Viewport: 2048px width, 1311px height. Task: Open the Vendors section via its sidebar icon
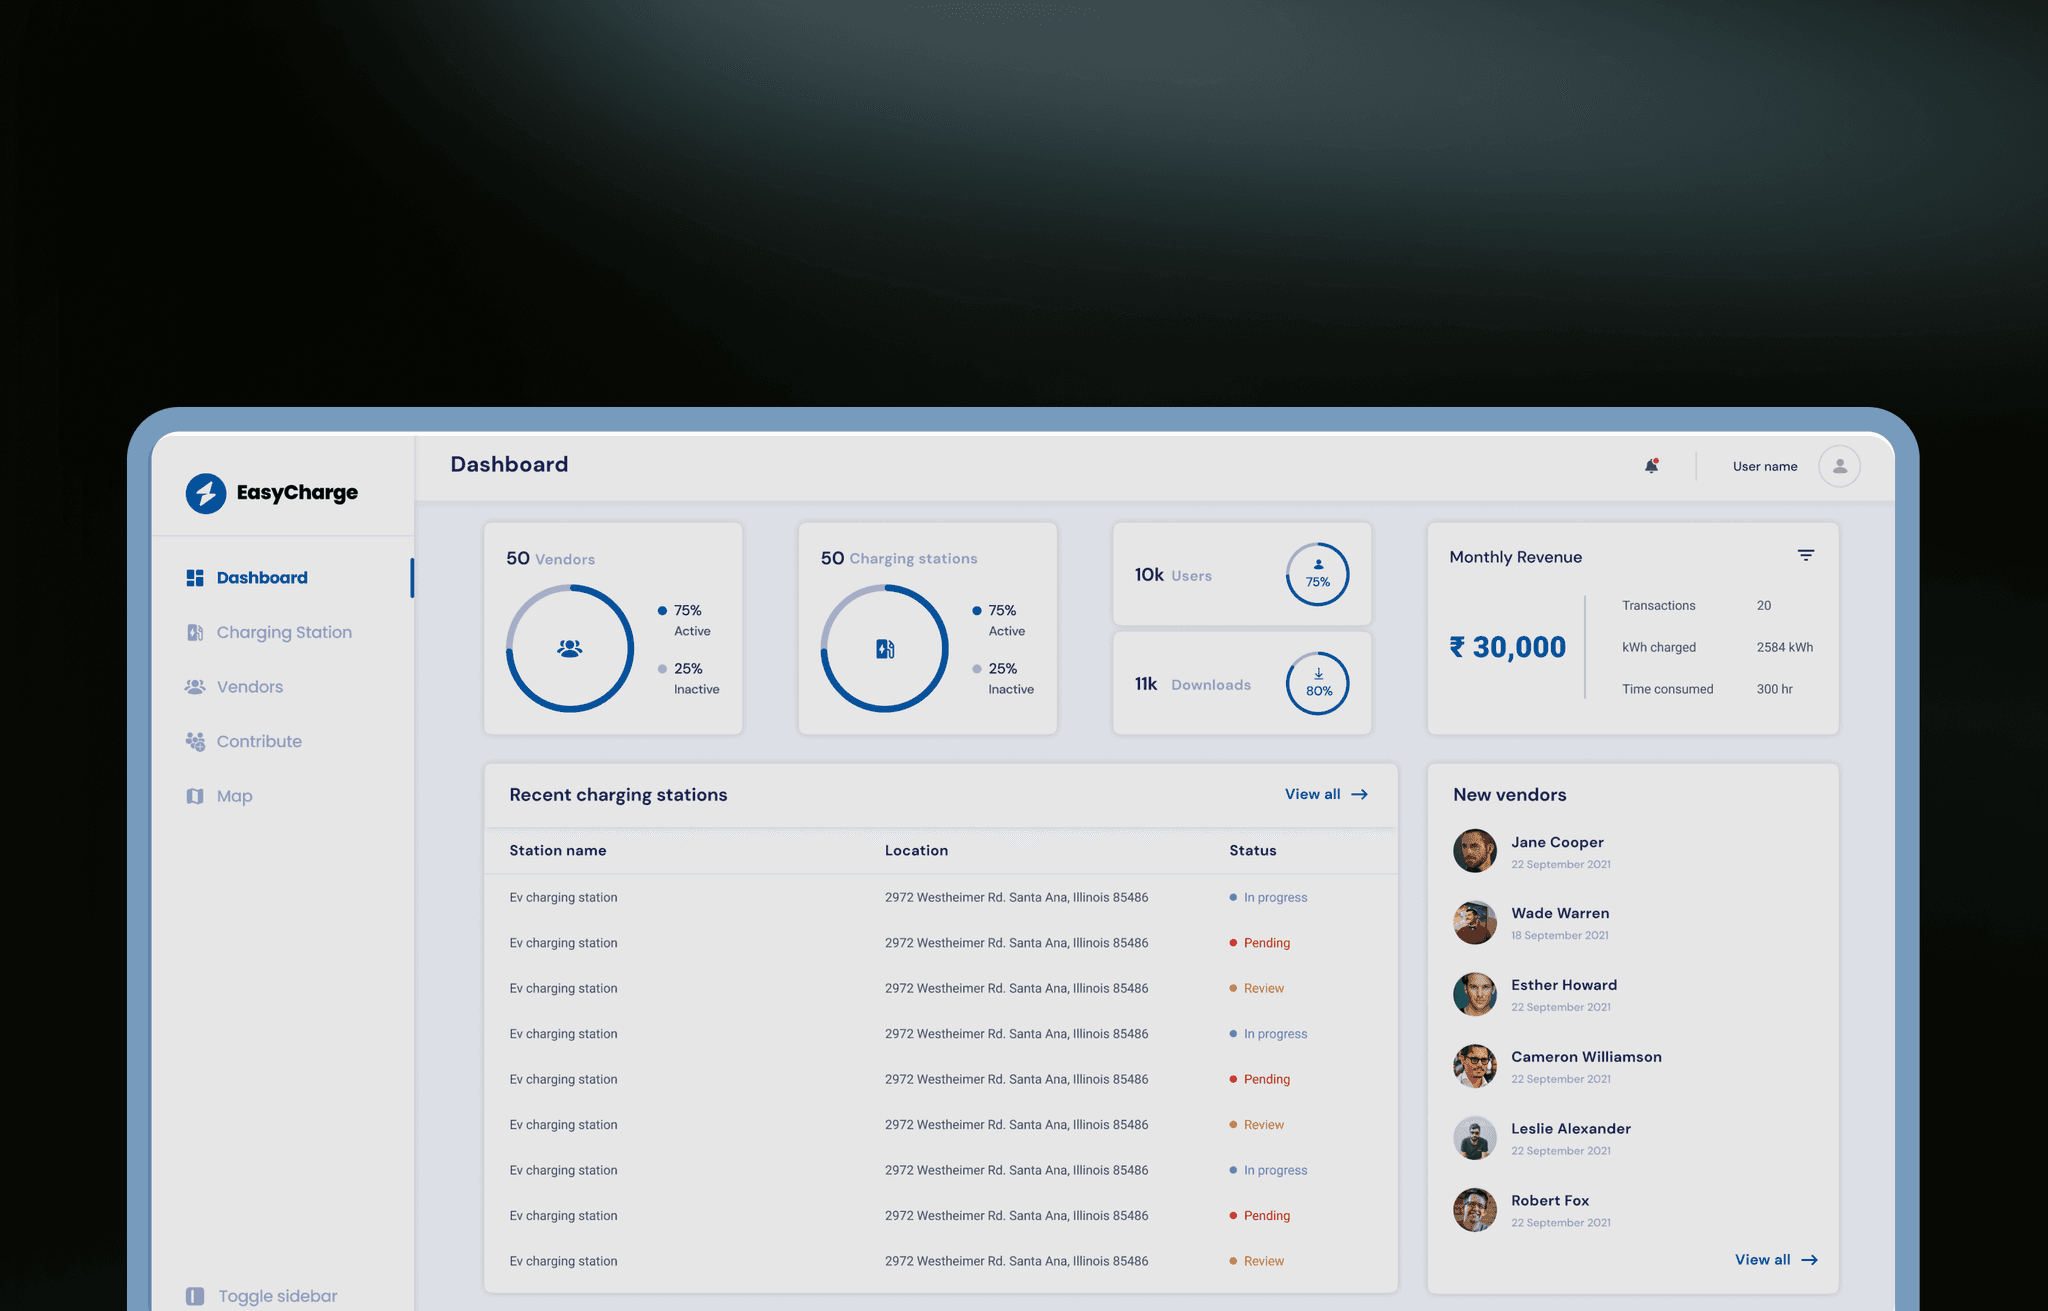tap(195, 686)
